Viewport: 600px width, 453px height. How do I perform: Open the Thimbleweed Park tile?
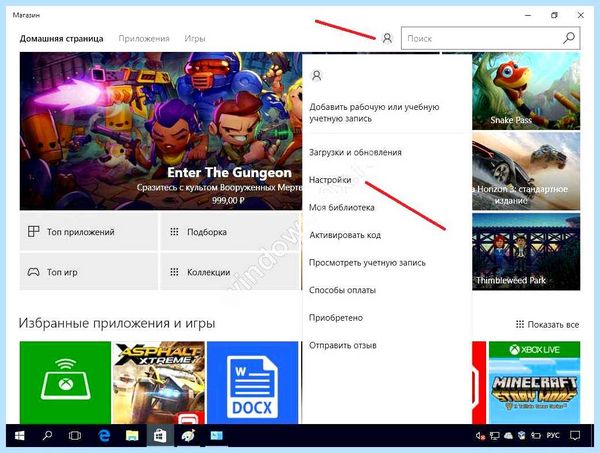pos(526,251)
